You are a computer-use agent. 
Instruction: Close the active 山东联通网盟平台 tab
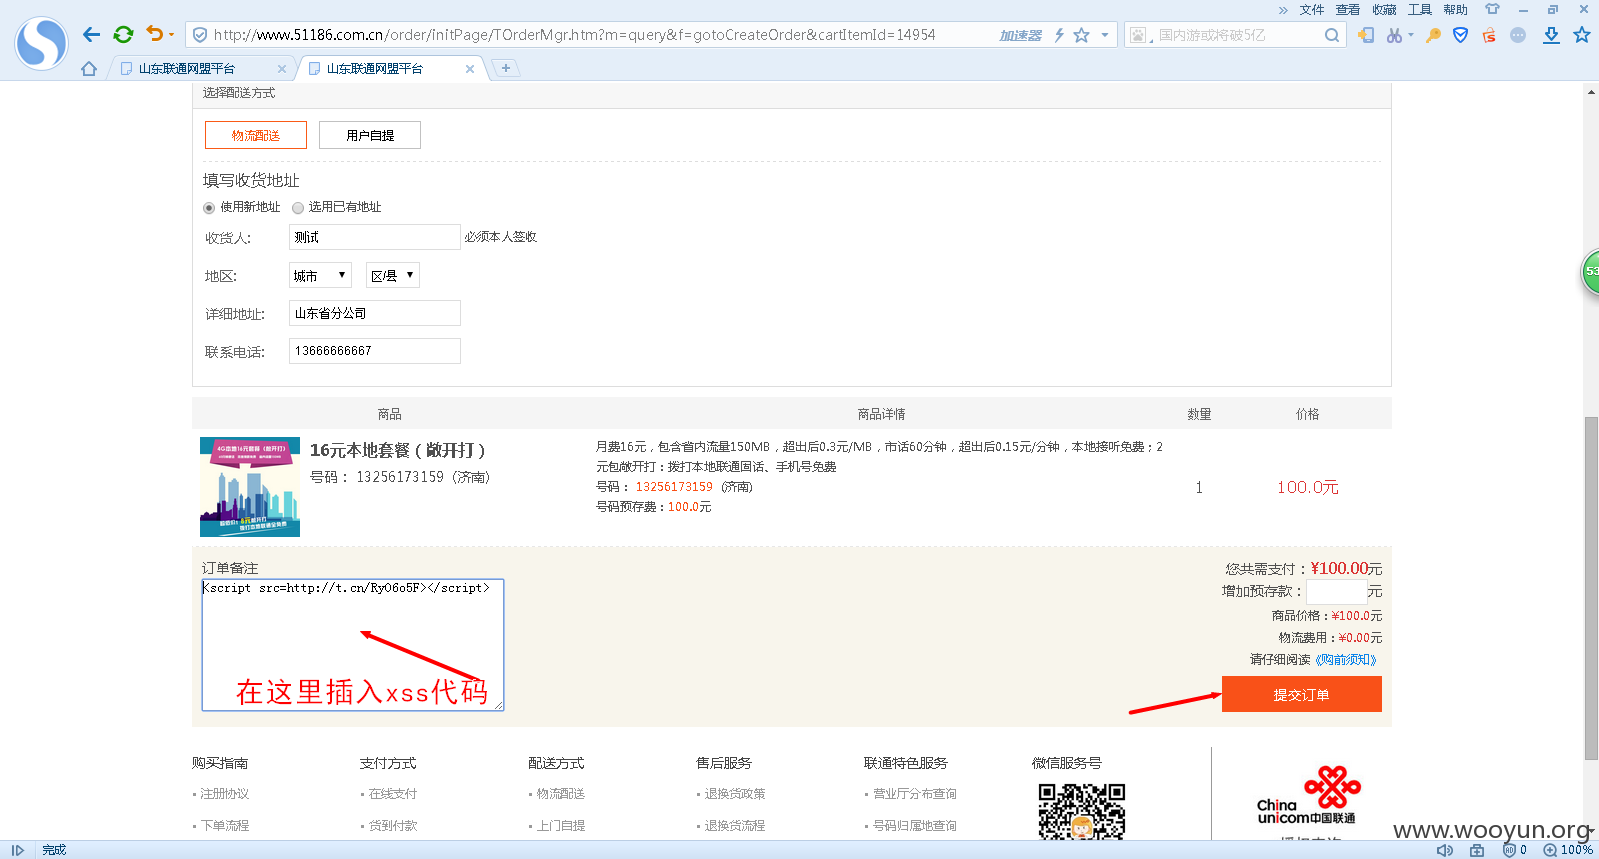[470, 69]
